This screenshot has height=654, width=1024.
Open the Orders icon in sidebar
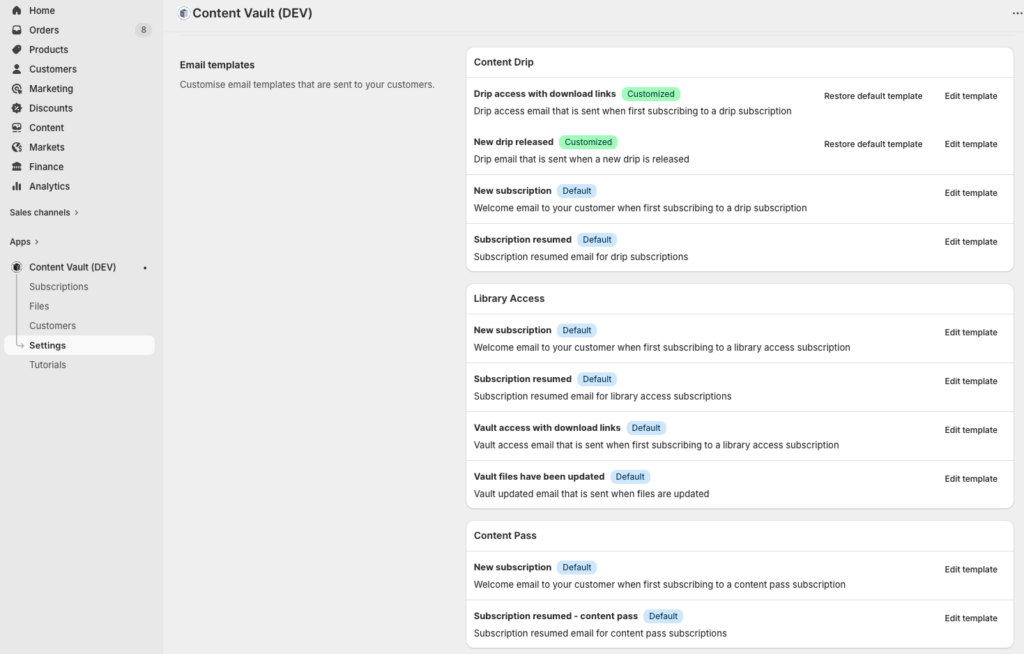coord(17,30)
